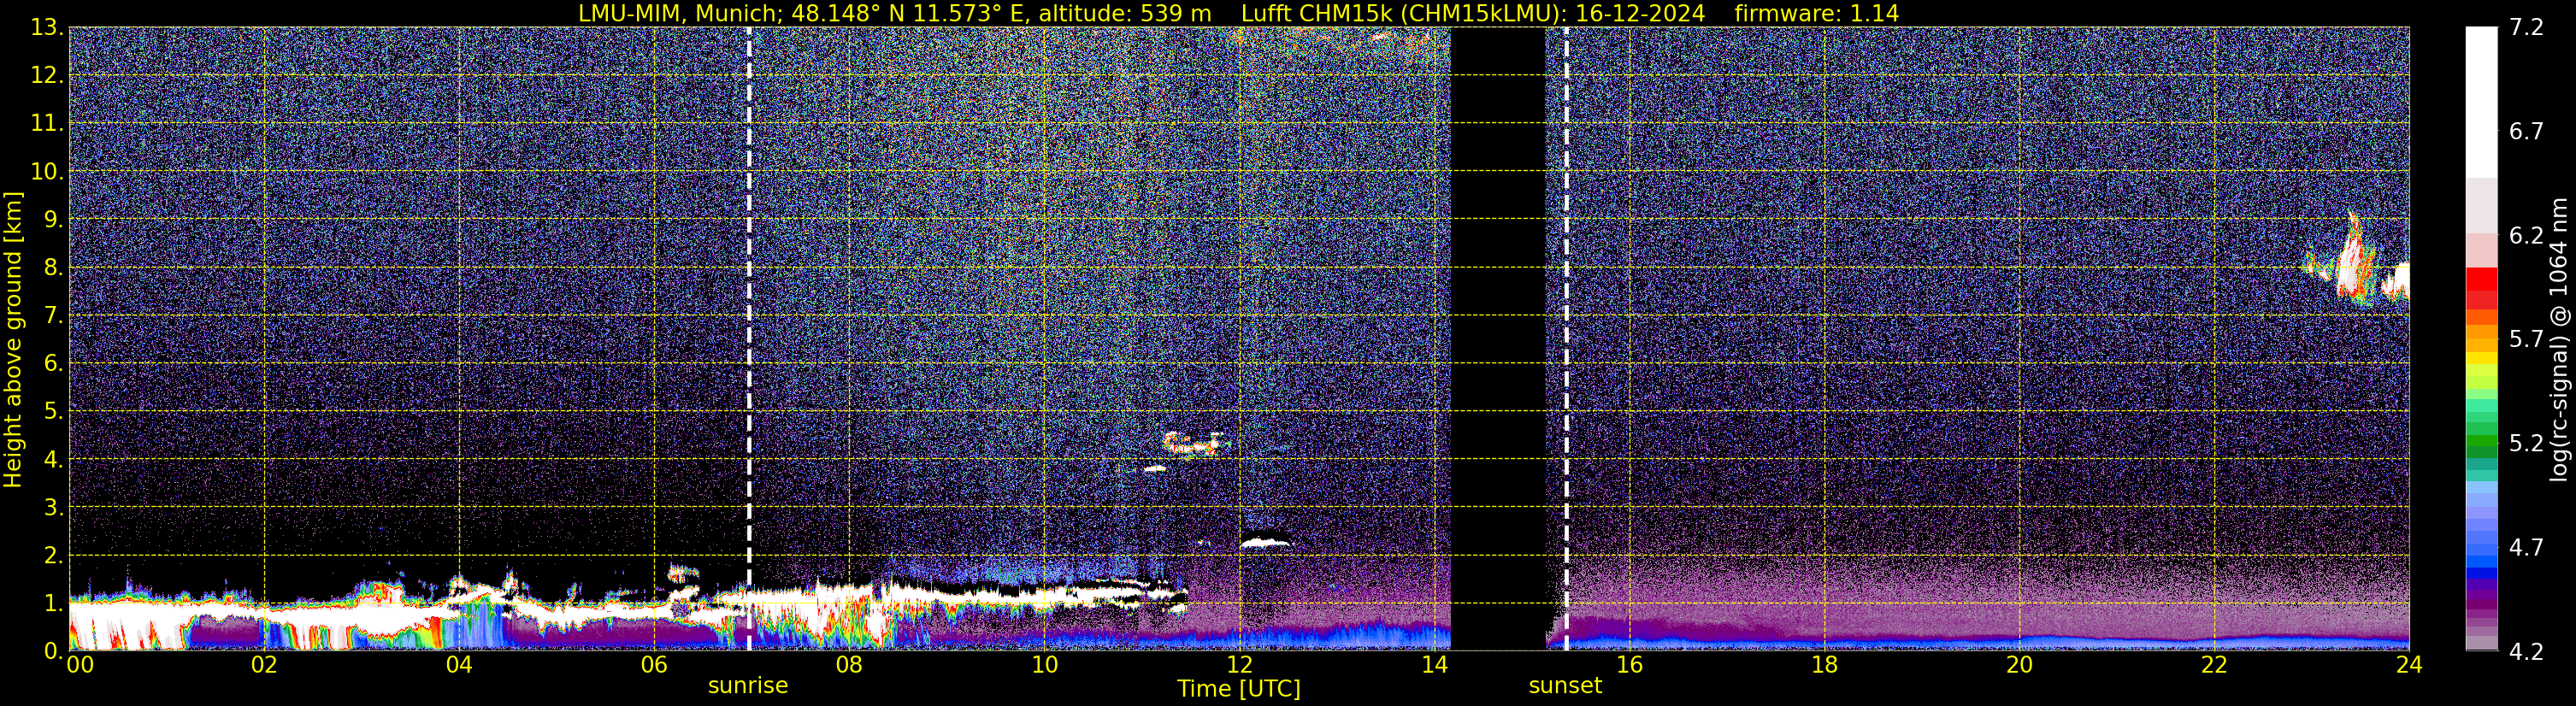The width and height of the screenshot is (2576, 706).
Task: Click the '18' time tick label
Action: [x=1824, y=665]
